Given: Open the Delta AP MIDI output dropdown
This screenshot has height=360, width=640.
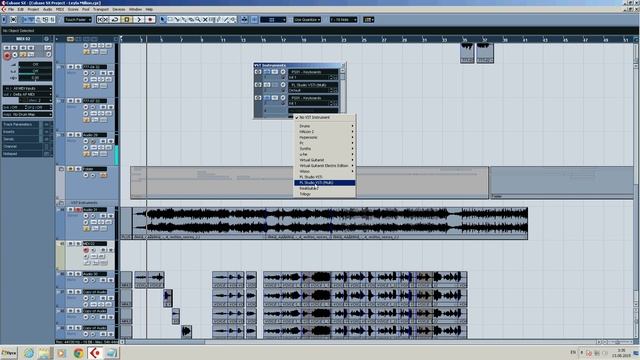Looking at the screenshot, I should 27,94.
